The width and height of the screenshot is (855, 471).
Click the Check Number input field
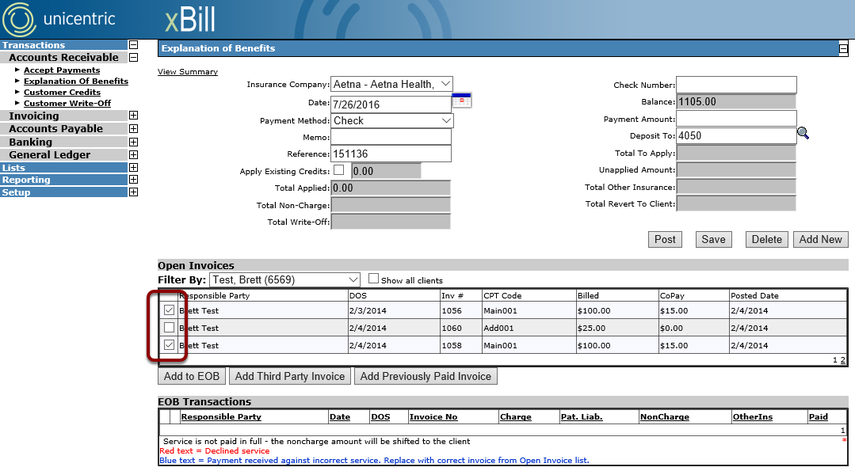[x=736, y=84]
